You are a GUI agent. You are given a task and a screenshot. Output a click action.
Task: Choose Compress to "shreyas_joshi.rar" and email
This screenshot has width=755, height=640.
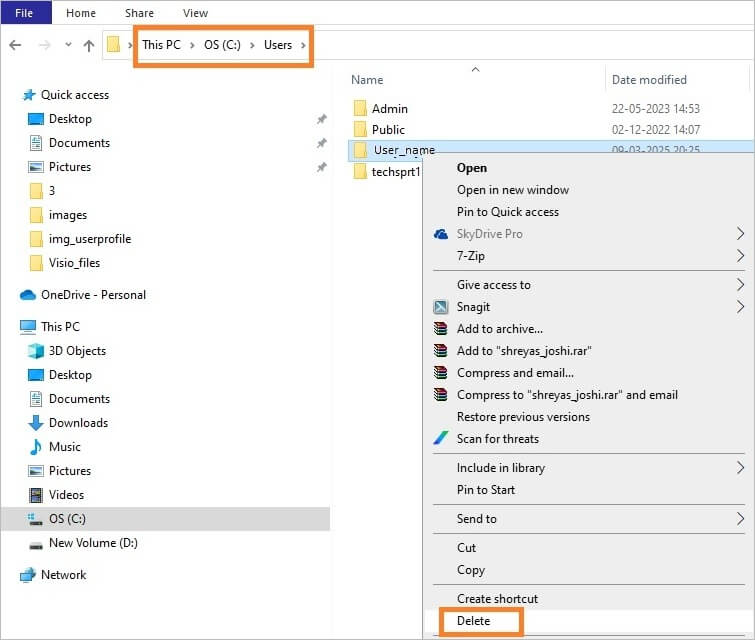click(567, 395)
